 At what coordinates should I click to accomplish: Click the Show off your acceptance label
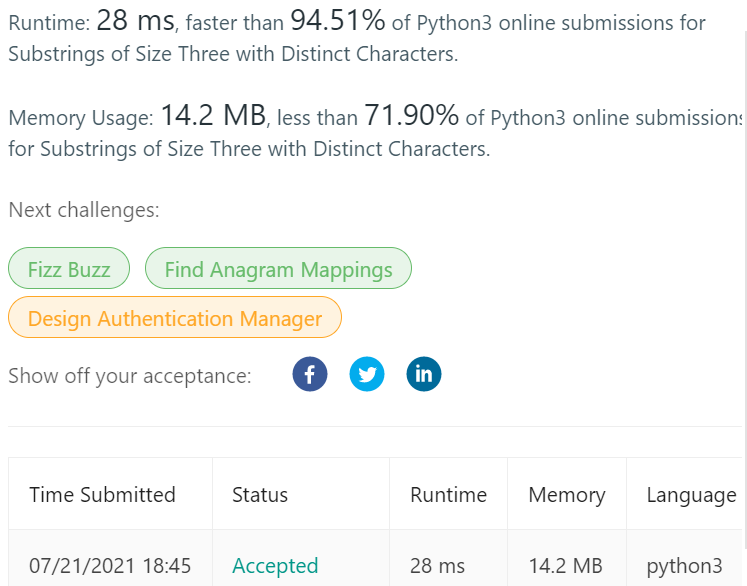click(130, 376)
